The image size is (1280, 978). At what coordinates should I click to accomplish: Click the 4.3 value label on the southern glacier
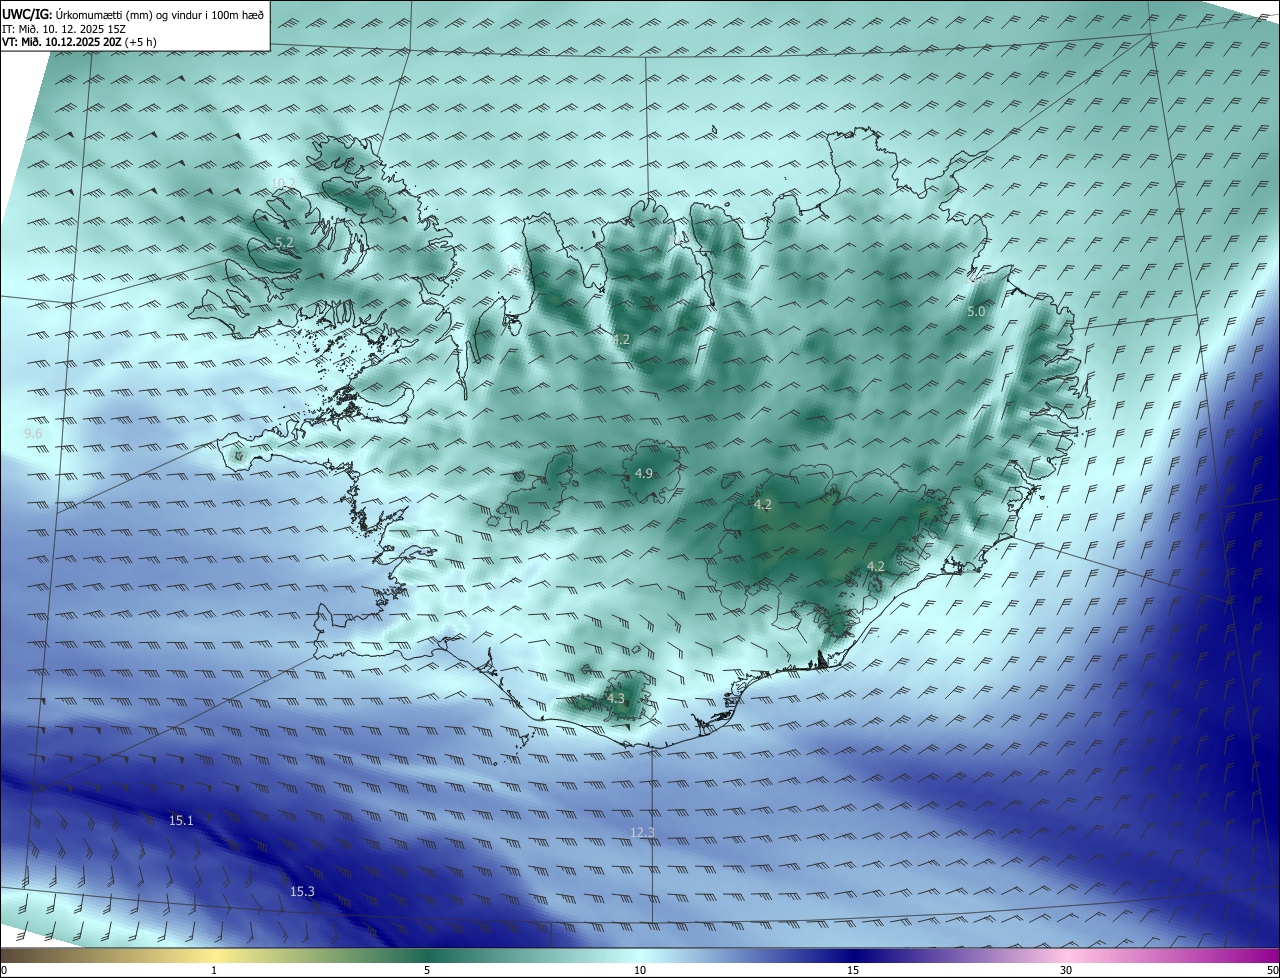(615, 699)
